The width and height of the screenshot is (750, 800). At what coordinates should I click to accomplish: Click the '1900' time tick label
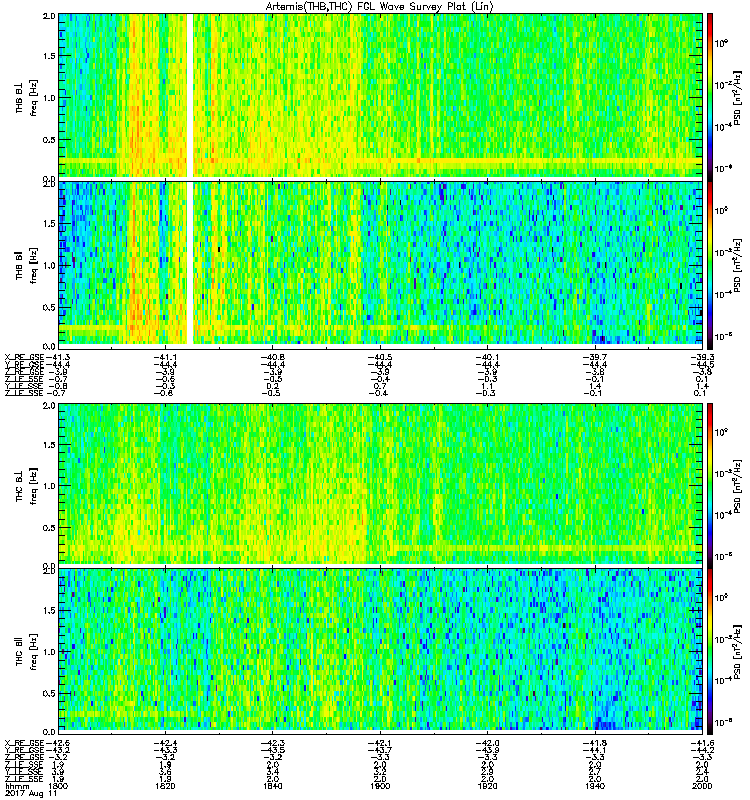point(380,786)
